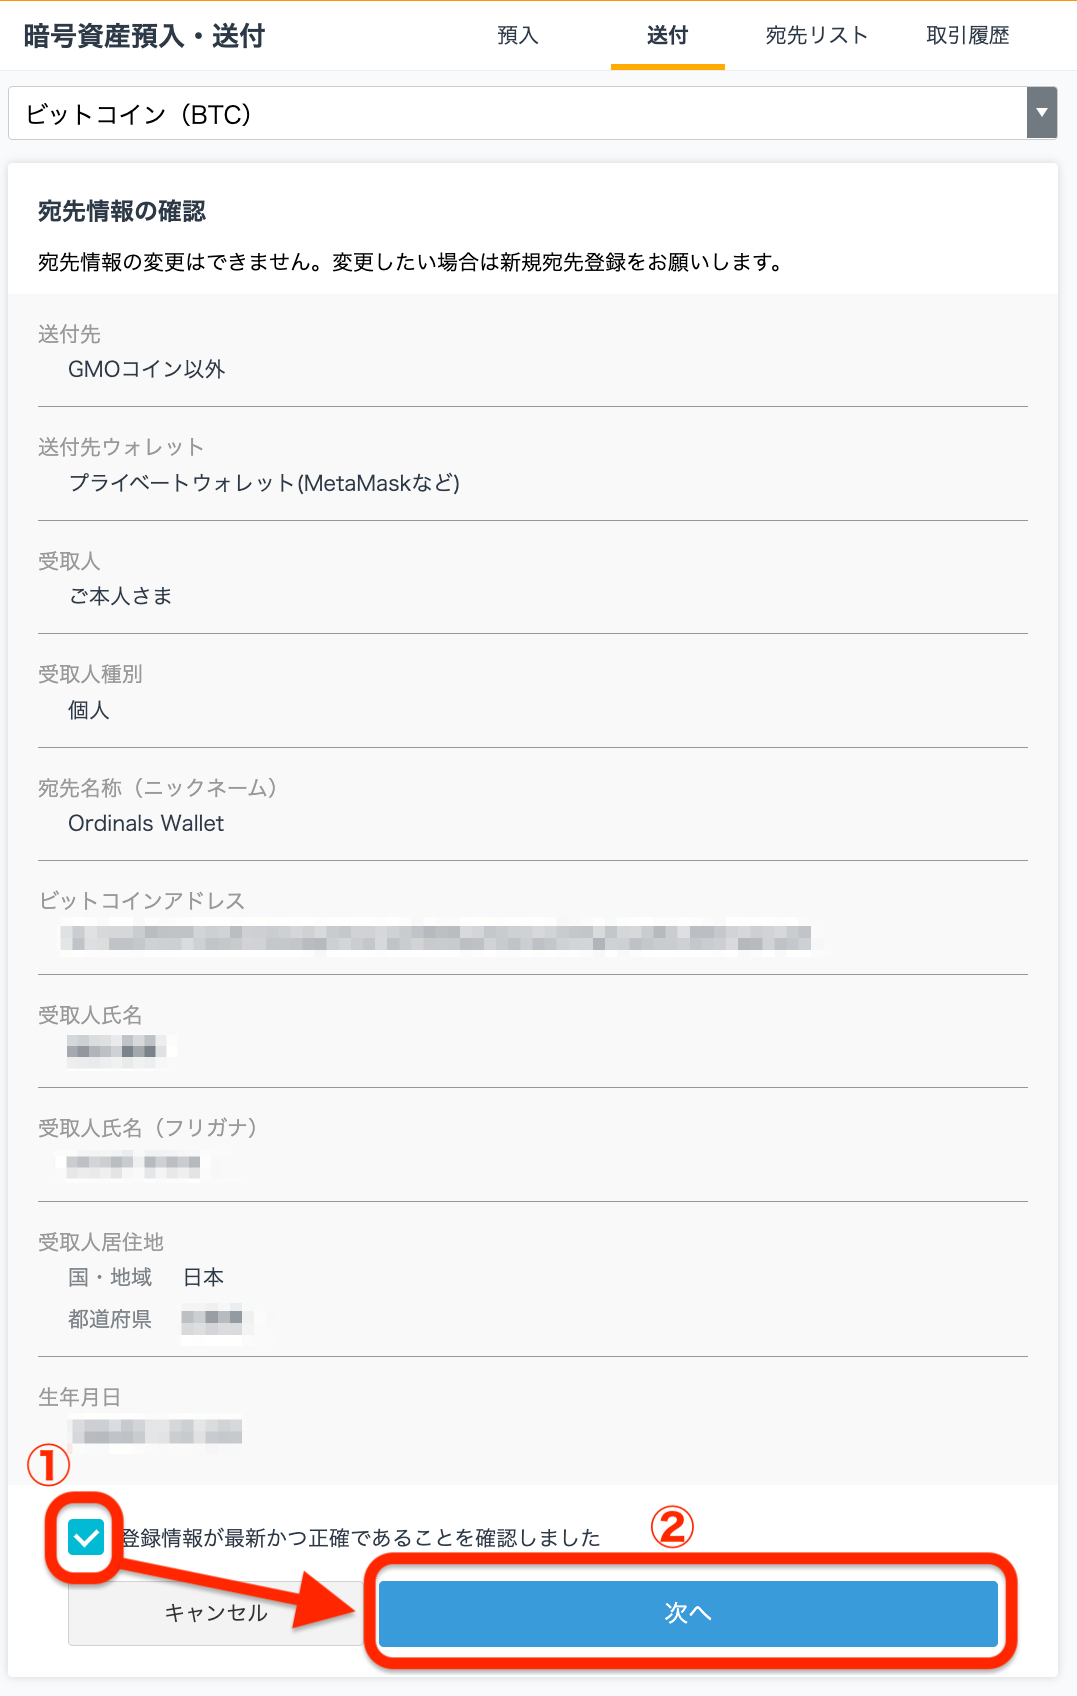This screenshot has height=1696, width=1077.
Task: Click the blurred 生年月日 value
Action: tap(156, 1431)
